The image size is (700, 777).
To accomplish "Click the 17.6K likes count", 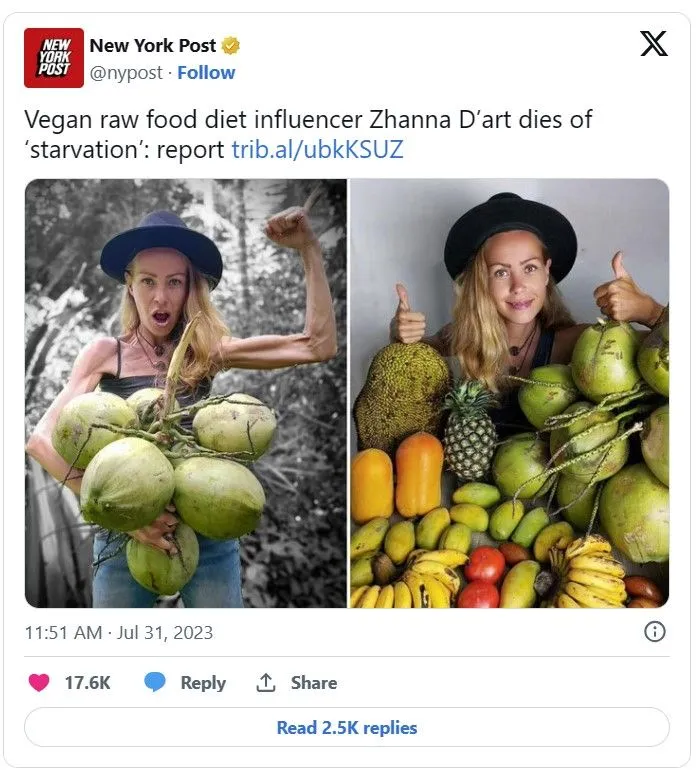I will click(88, 683).
